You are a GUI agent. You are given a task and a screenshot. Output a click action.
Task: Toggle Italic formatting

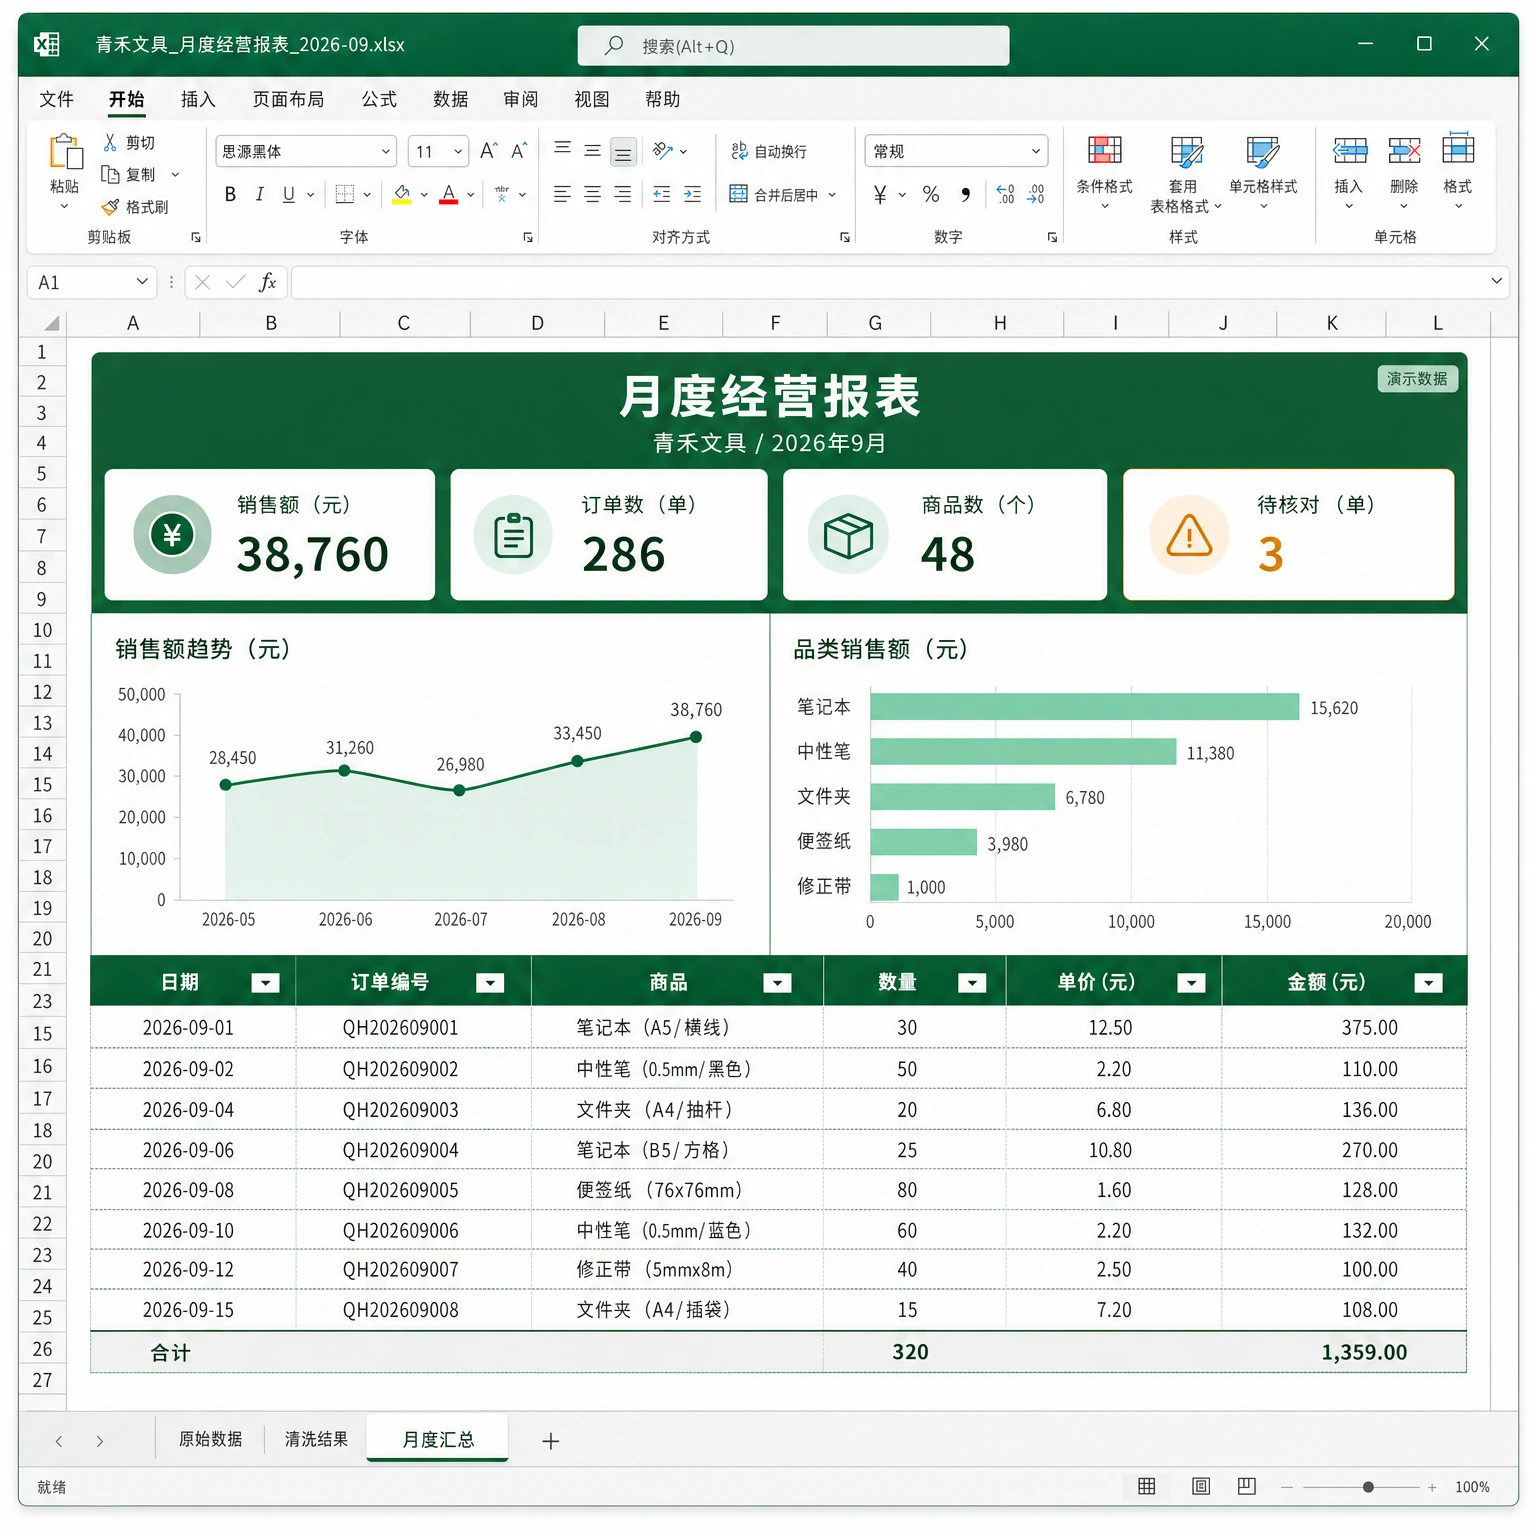coord(259,194)
